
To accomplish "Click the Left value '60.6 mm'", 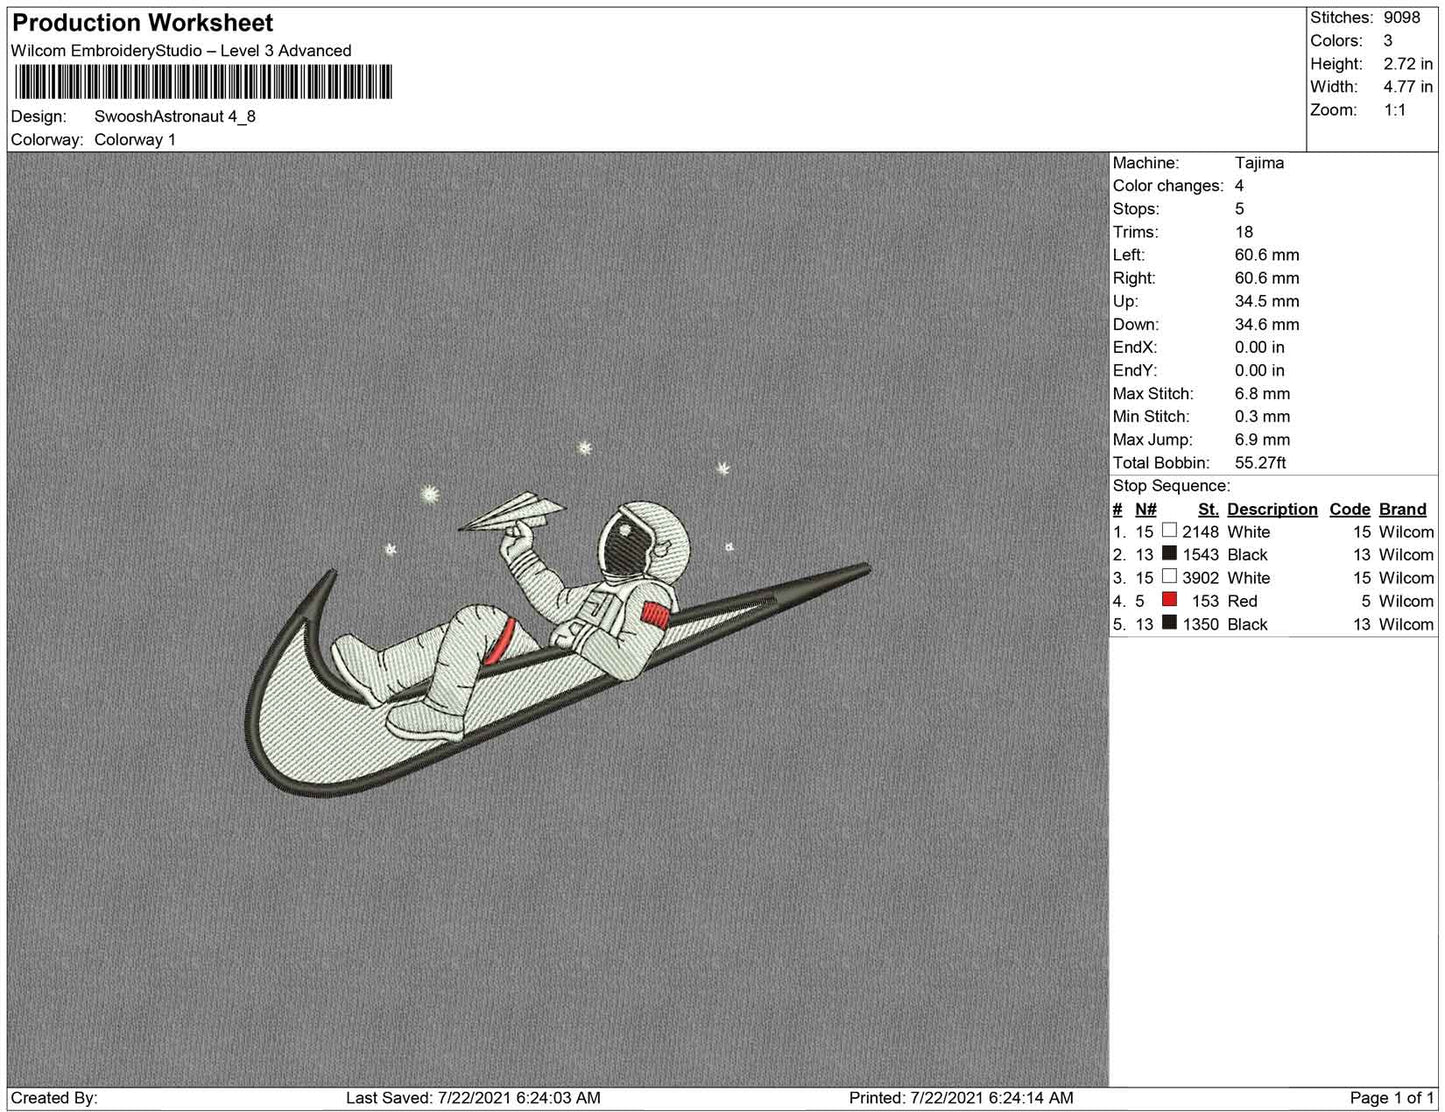I will coord(1267,255).
